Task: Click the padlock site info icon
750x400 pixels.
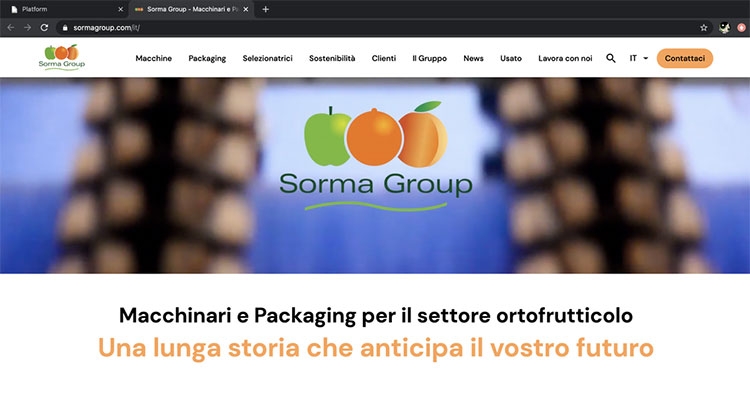Action: [x=65, y=28]
